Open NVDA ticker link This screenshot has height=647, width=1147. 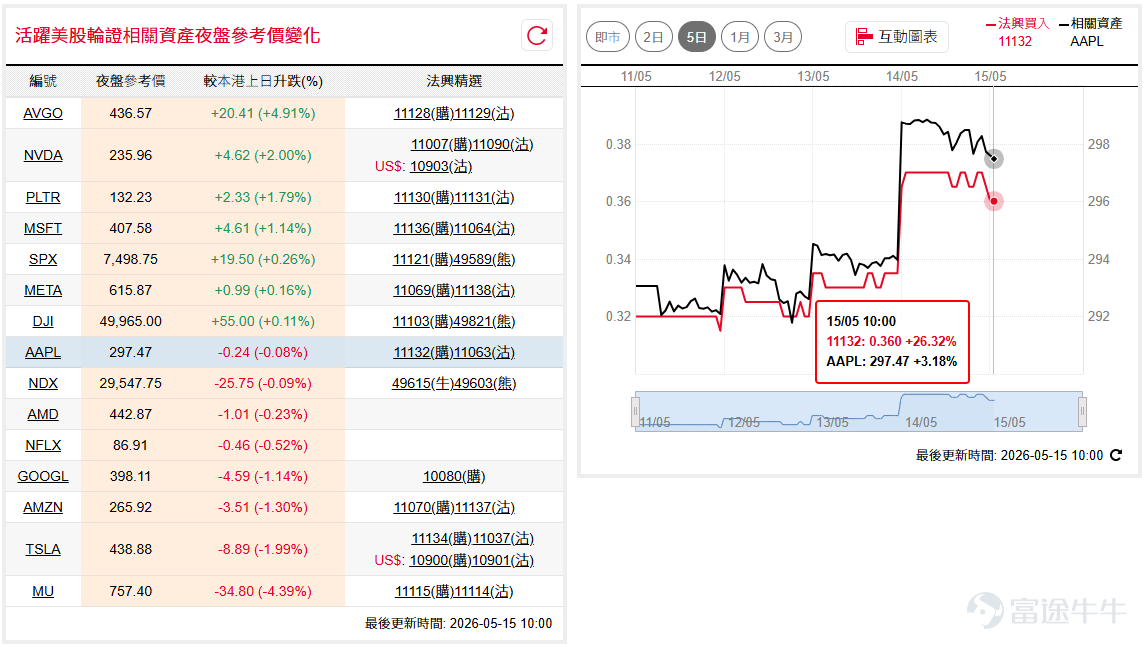(x=43, y=155)
